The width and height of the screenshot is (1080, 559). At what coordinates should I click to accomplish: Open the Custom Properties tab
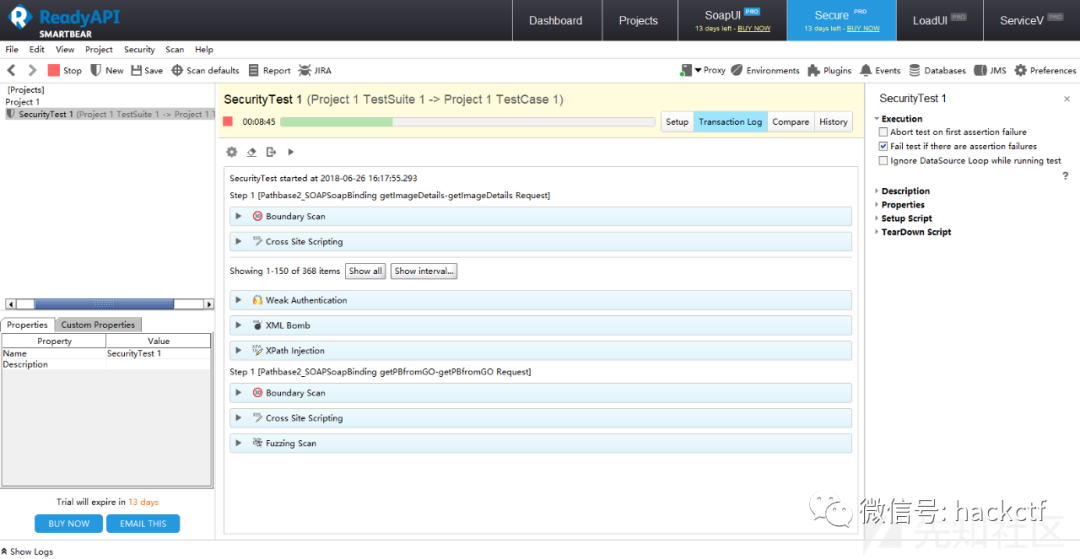click(98, 324)
